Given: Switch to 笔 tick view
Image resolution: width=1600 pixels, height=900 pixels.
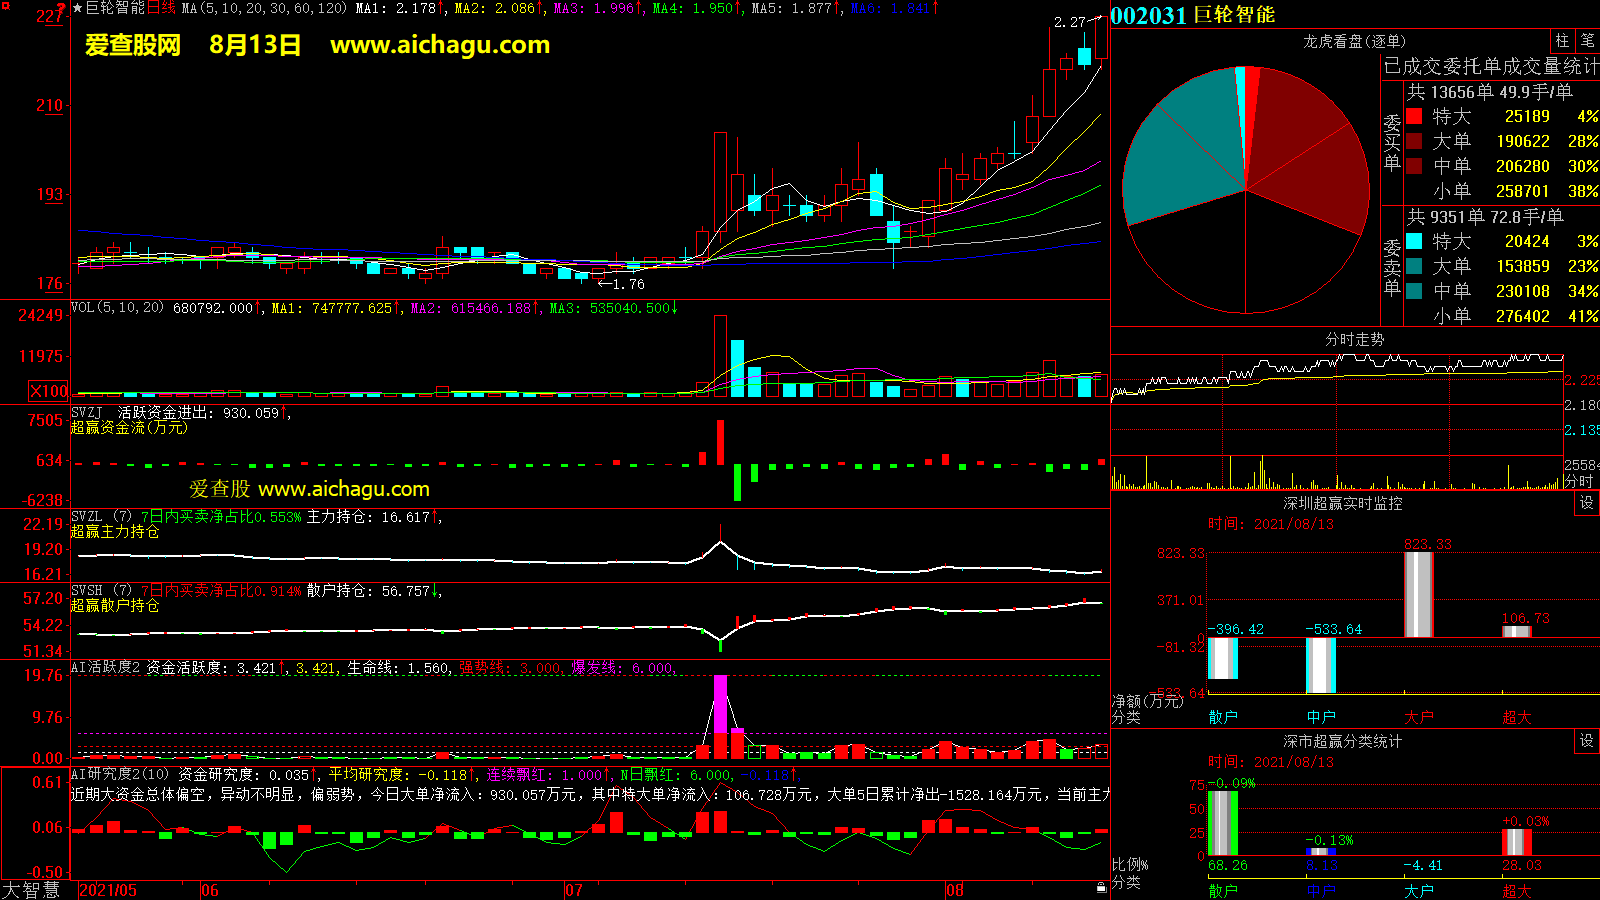Looking at the screenshot, I should coord(1587,40).
